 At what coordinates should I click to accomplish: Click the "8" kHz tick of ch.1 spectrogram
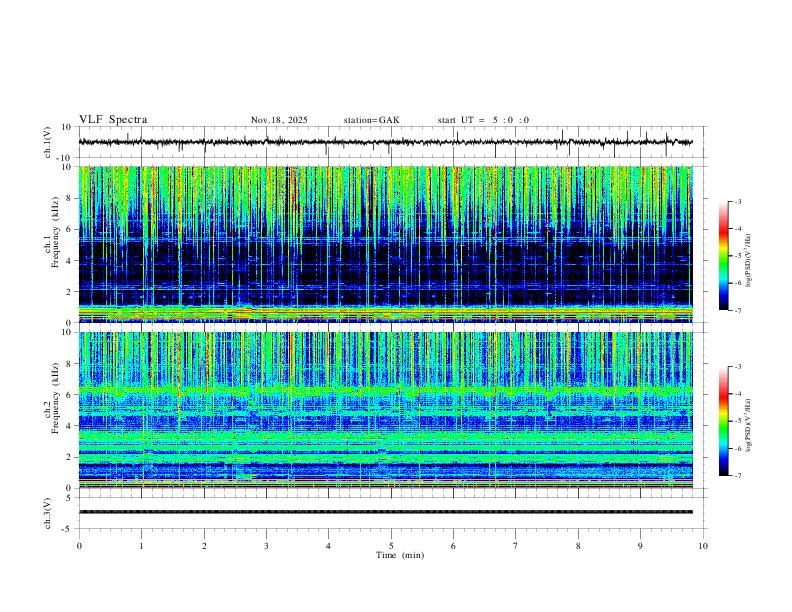click(x=69, y=198)
